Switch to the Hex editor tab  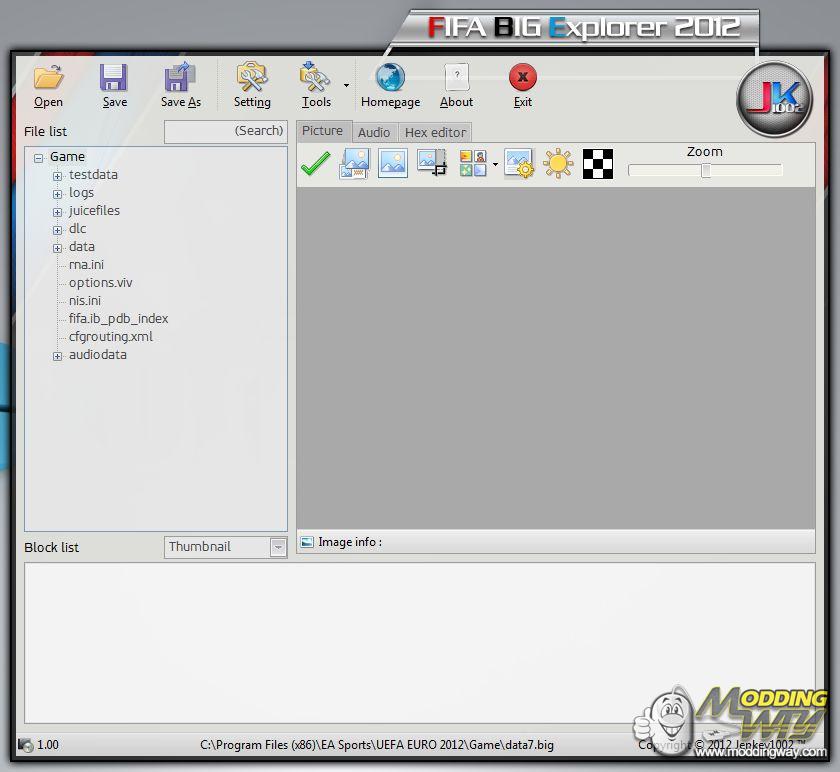pos(435,132)
